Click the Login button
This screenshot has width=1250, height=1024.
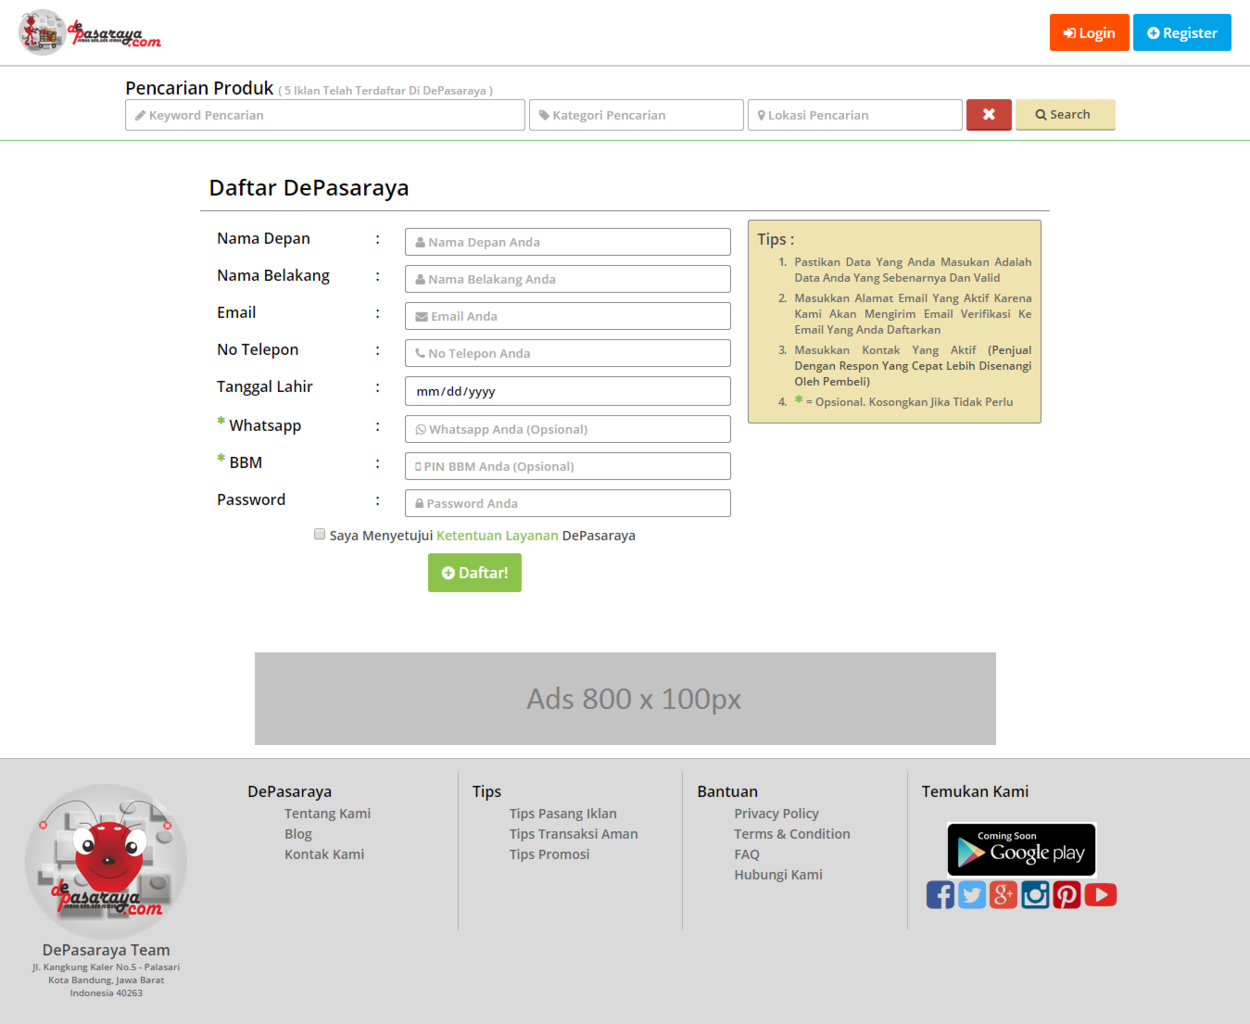1089,33
